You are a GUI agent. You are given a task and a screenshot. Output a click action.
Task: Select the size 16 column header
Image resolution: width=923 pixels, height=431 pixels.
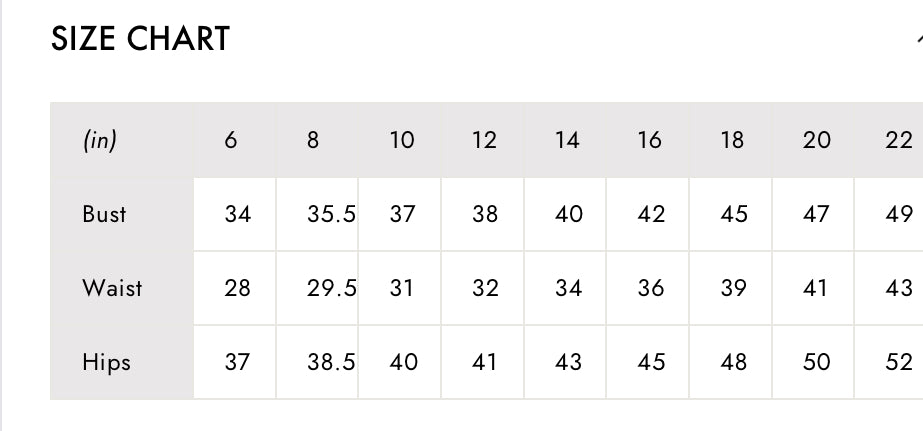[650, 140]
